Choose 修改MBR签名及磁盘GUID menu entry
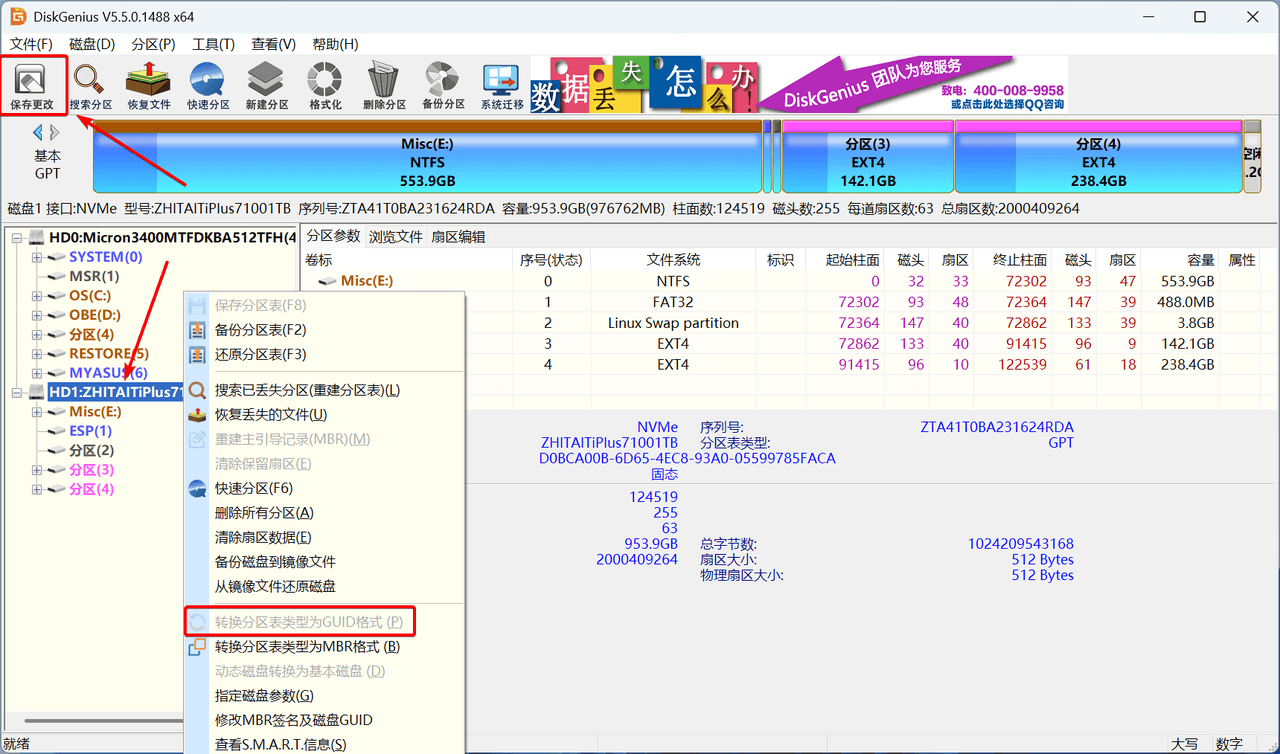Viewport: 1280px width, 754px height. point(324,720)
